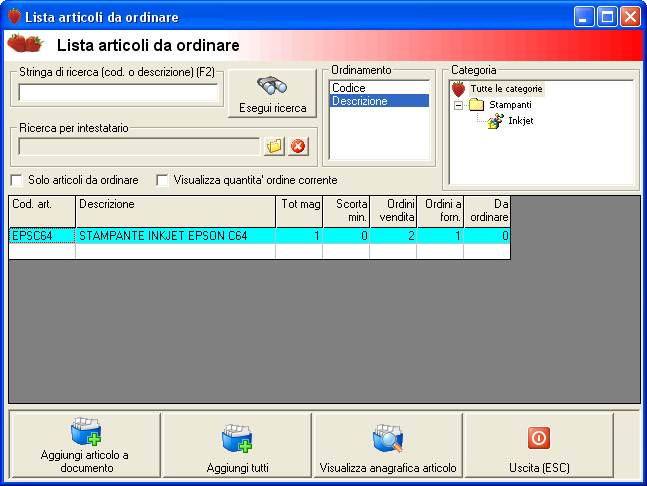This screenshot has width=647, height=486.
Task: Select Tutte le categorie in tree
Action: tap(506, 89)
